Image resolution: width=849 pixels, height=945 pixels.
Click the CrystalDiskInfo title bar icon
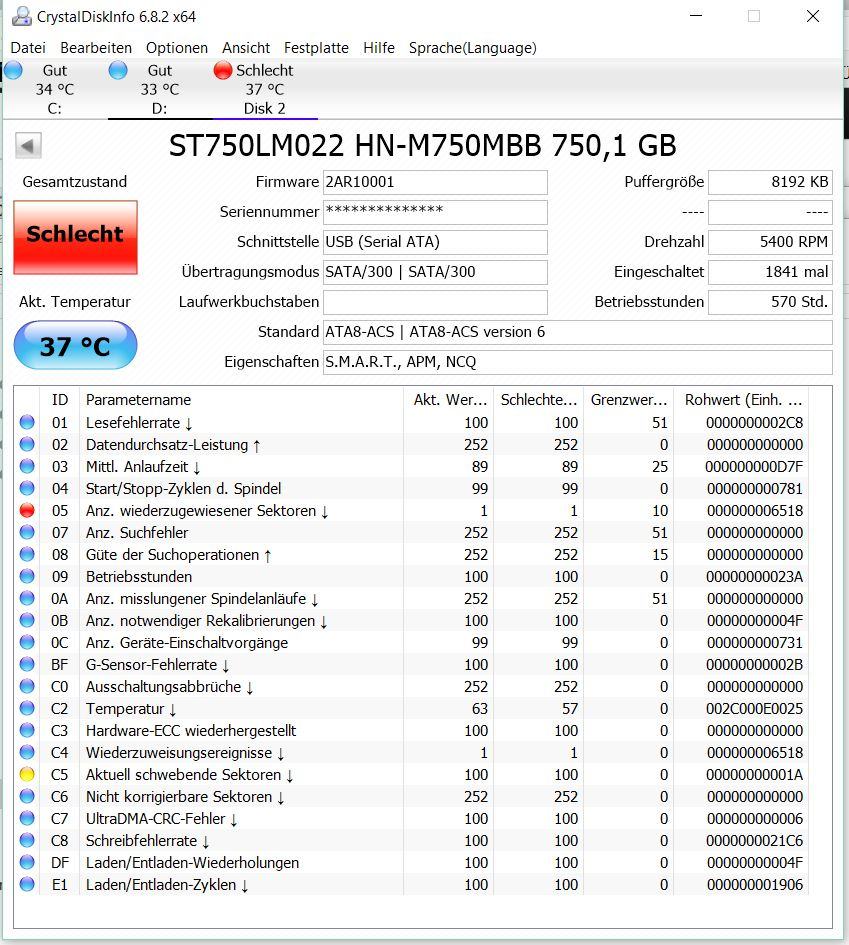tap(22, 16)
